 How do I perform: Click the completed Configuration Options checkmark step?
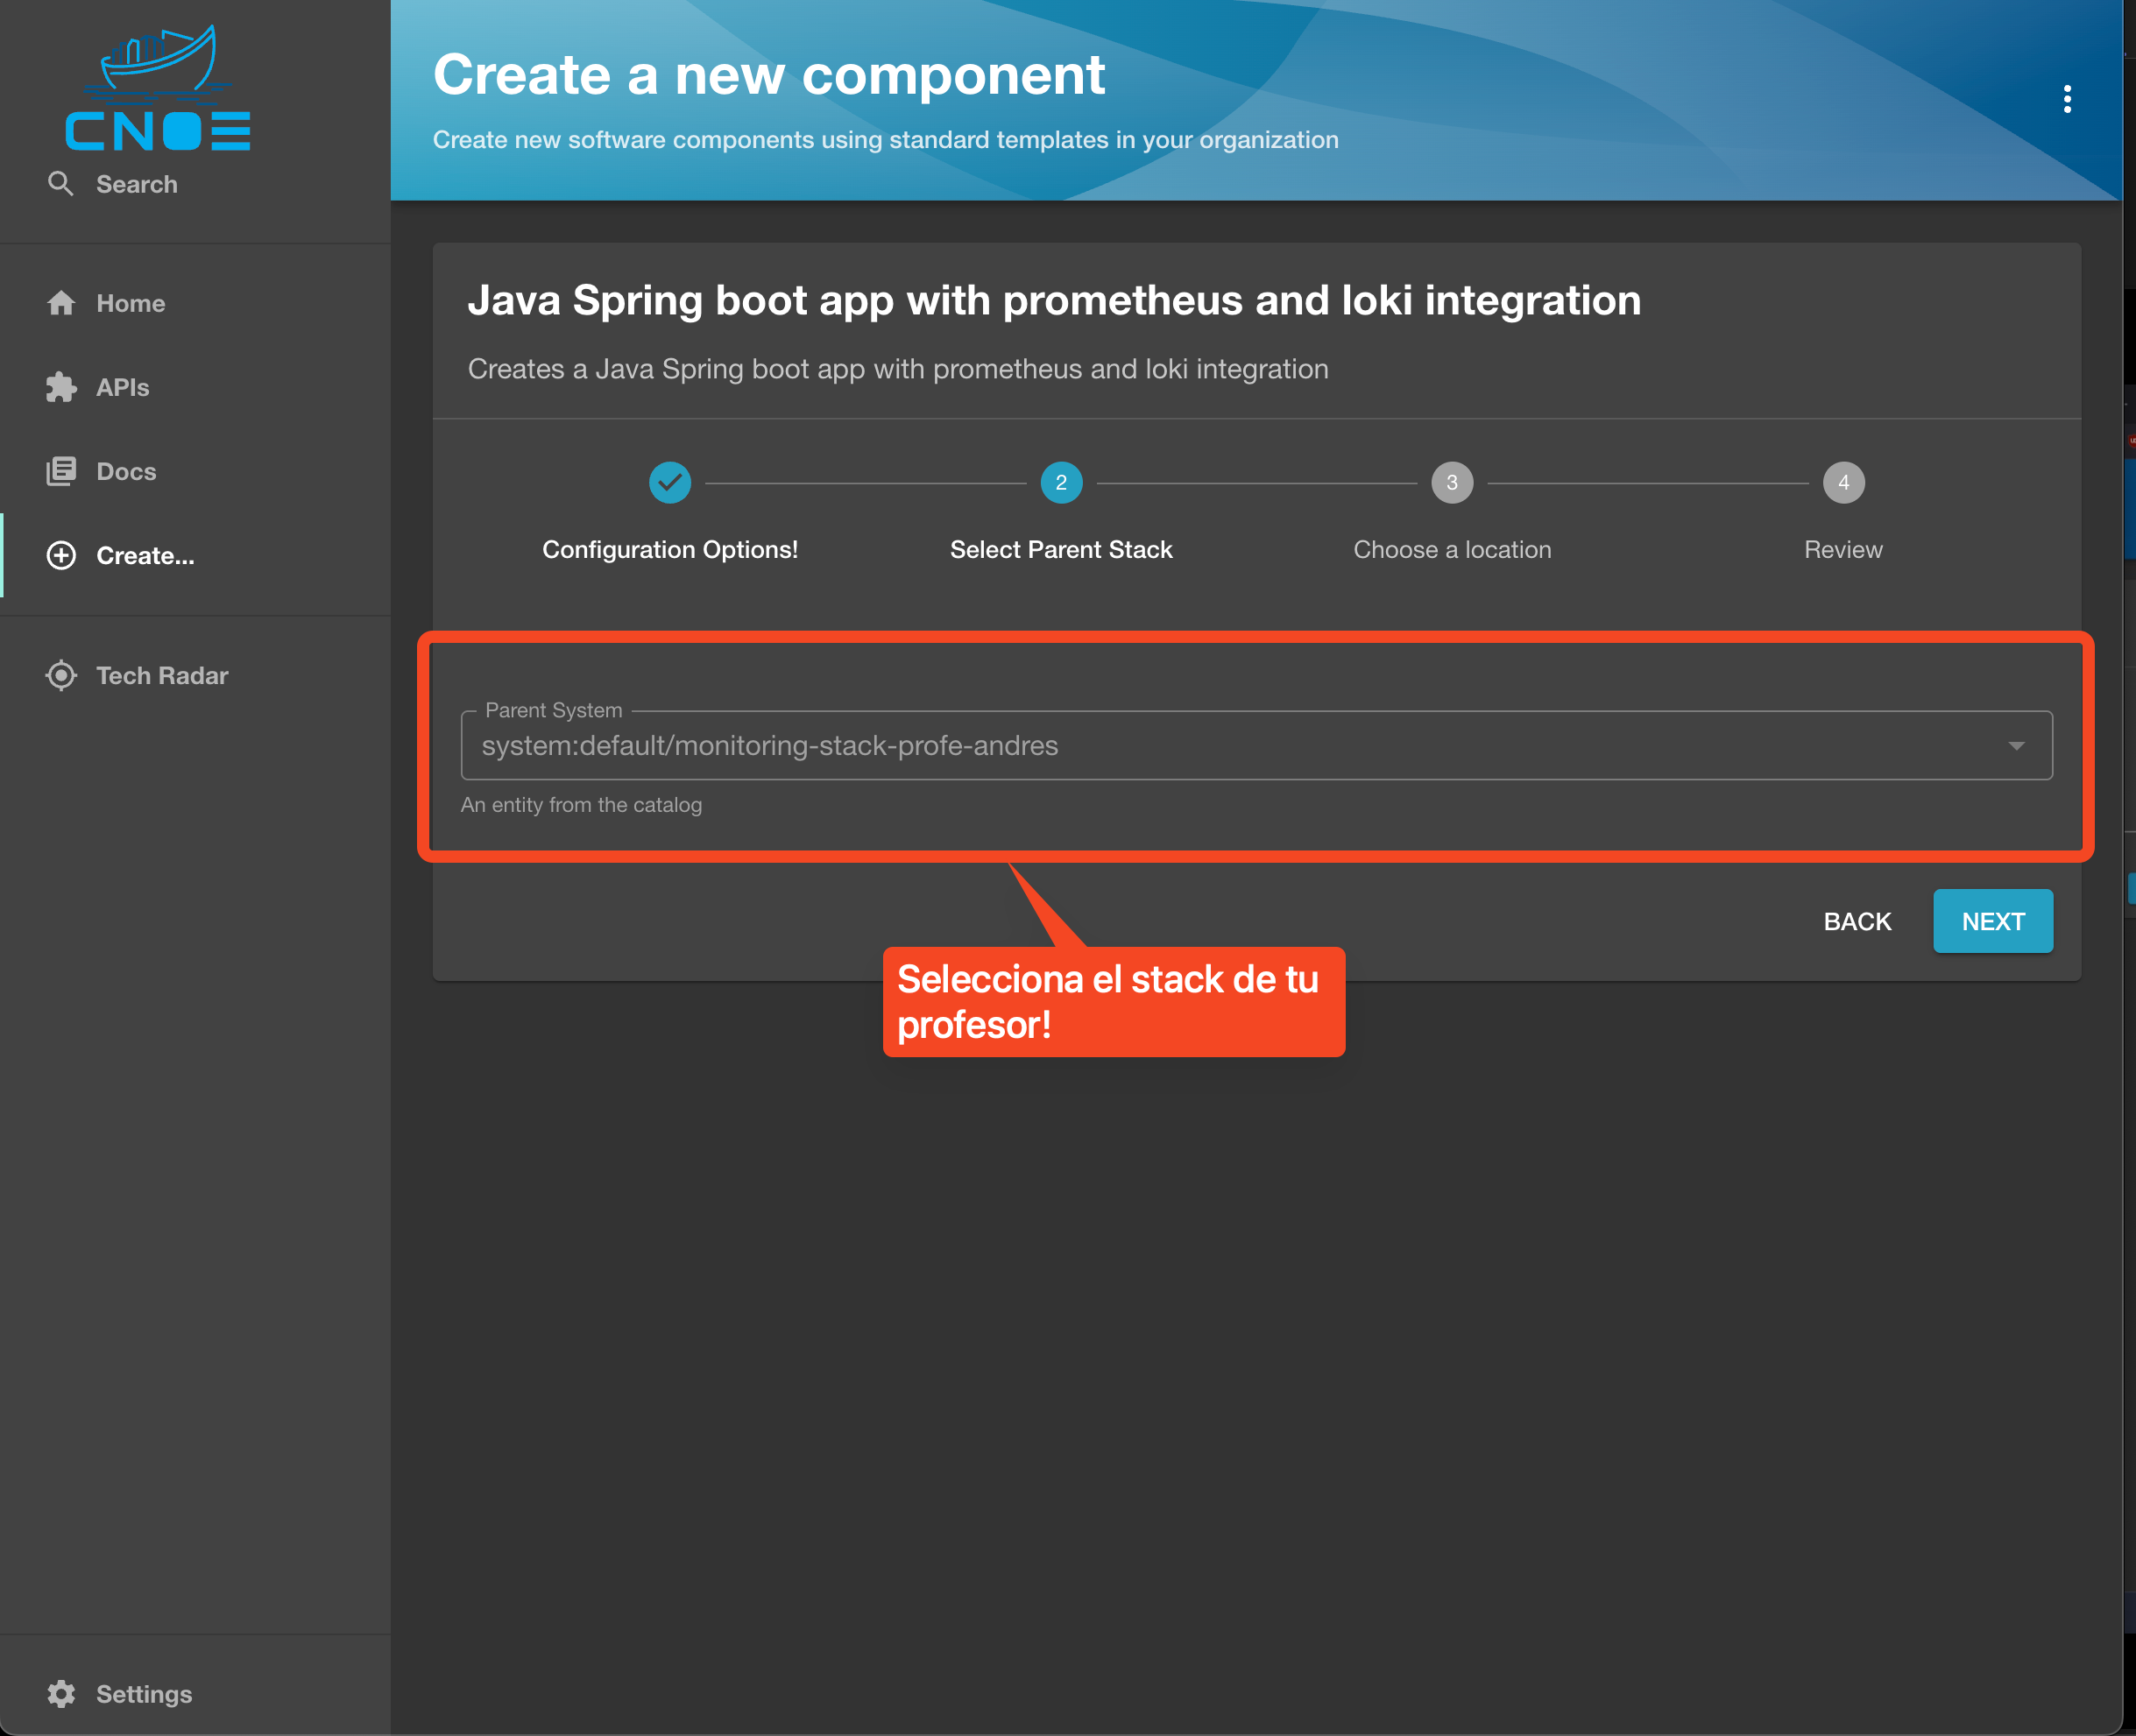[670, 483]
